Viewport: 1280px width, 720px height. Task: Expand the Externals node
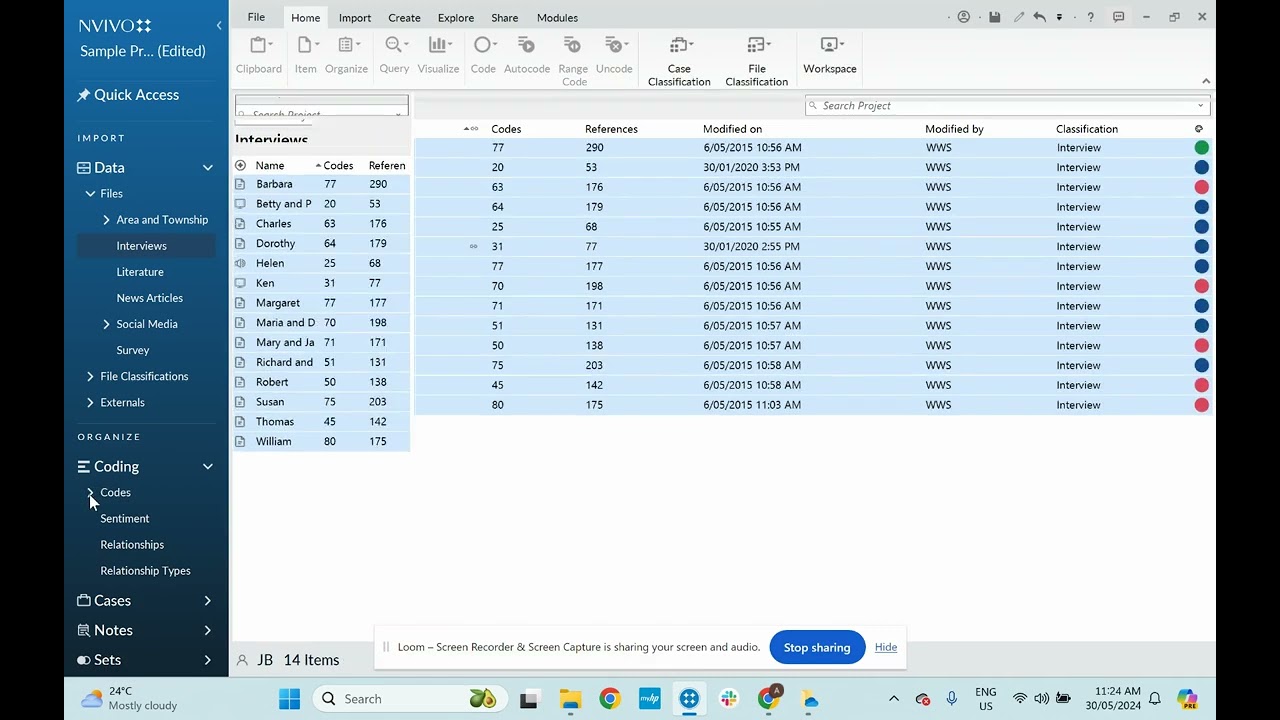tap(90, 402)
